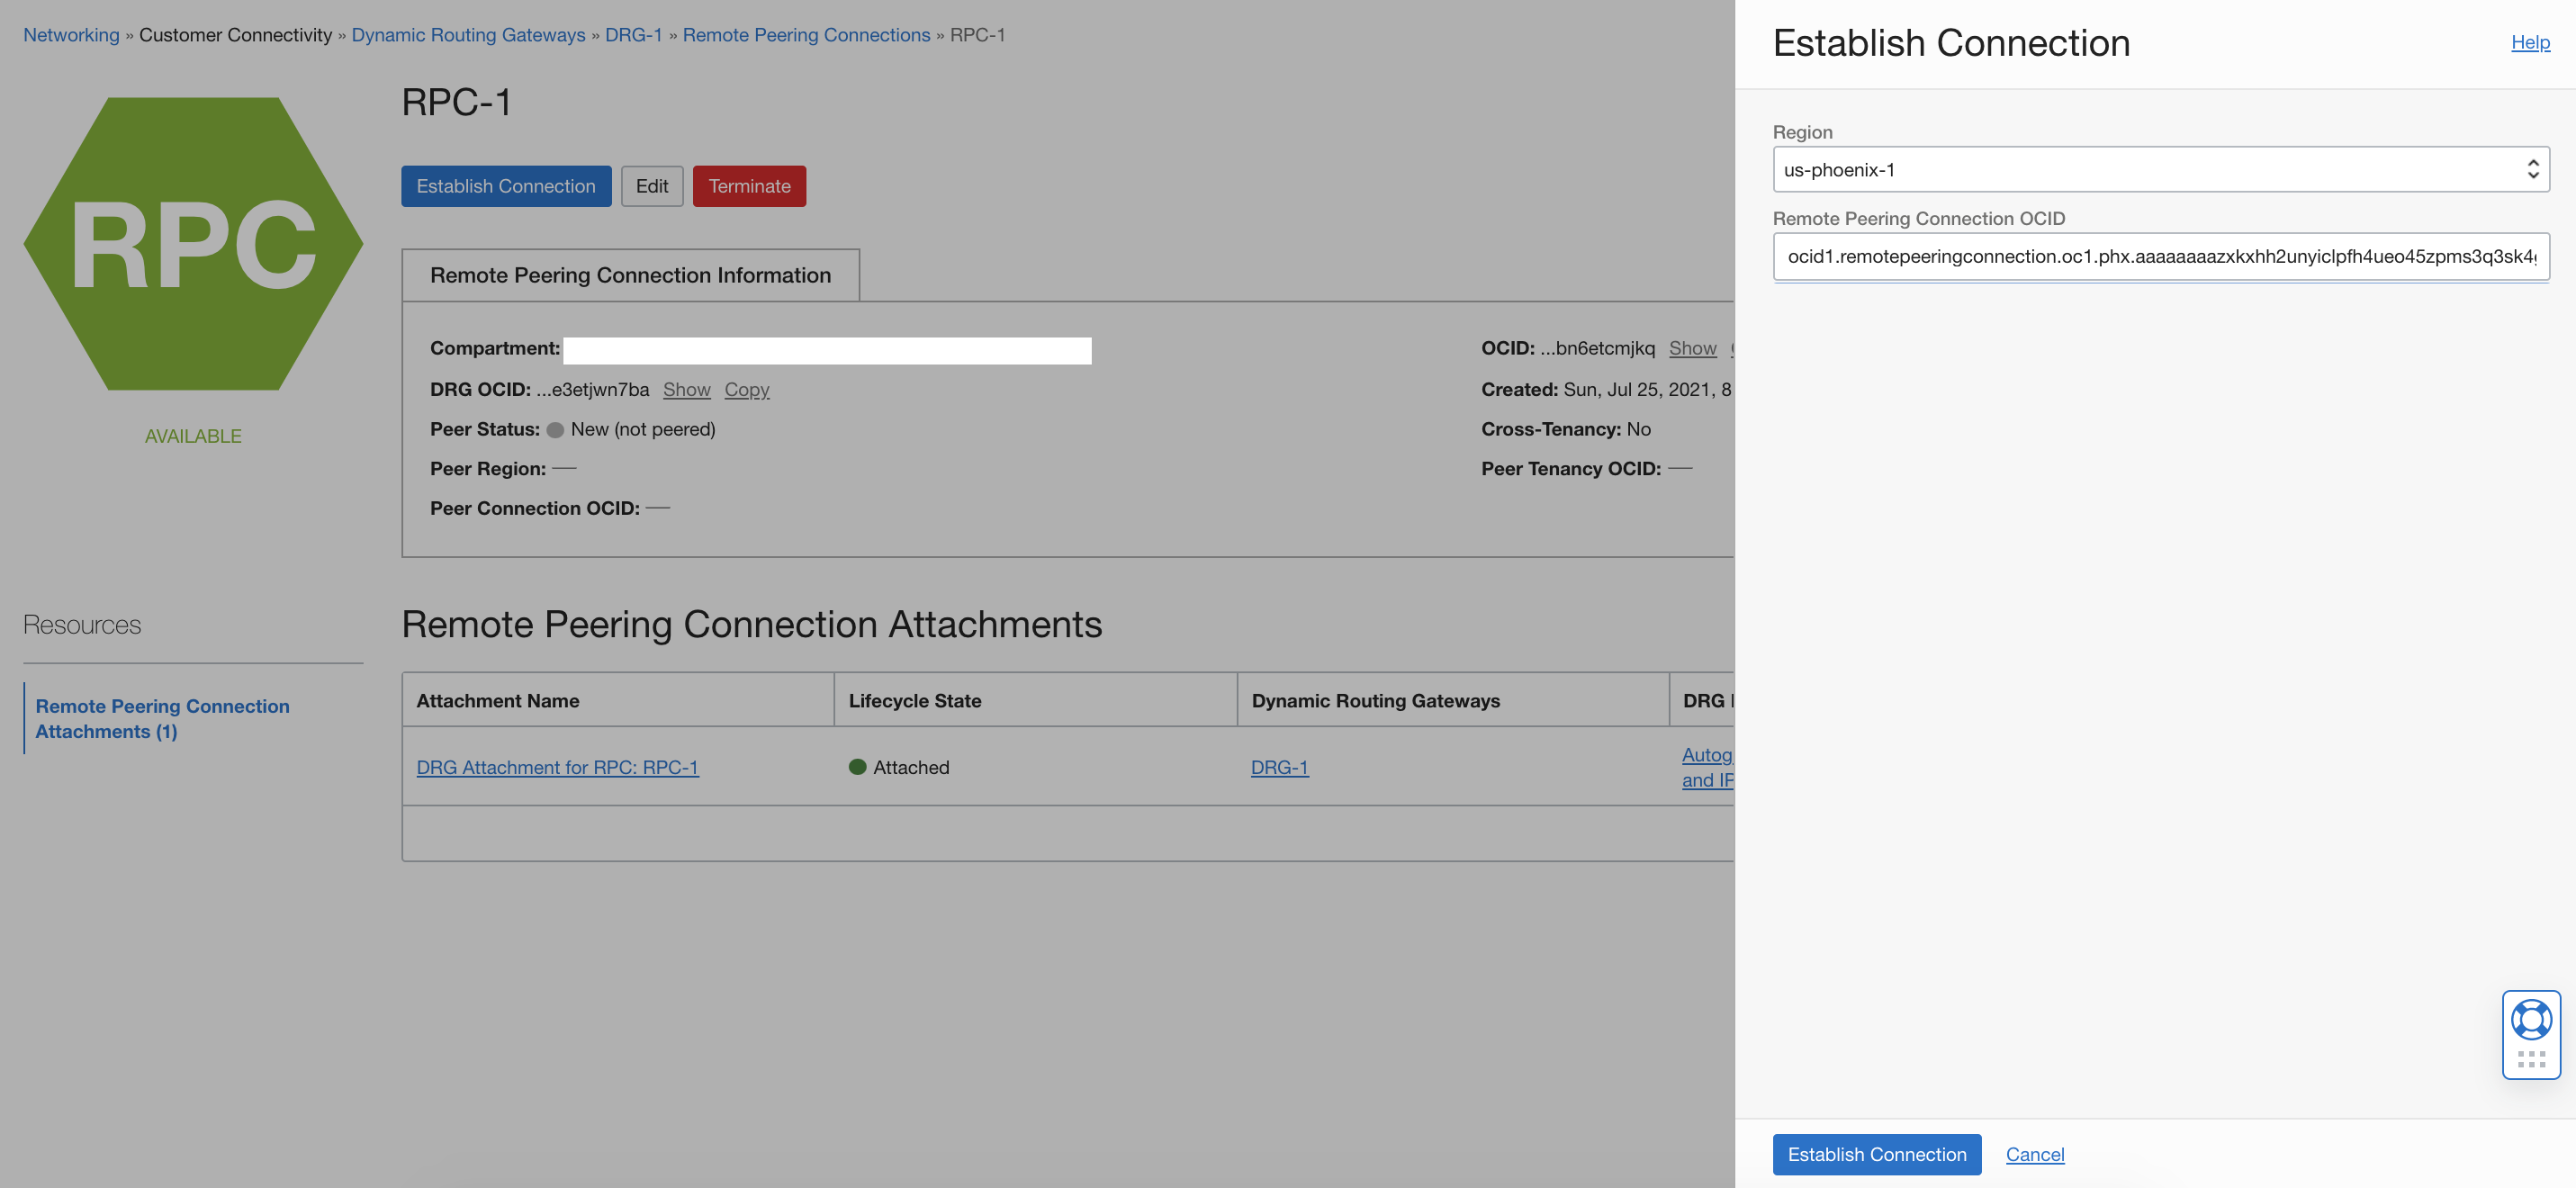The width and height of the screenshot is (2576, 1188).
Task: Click the green Attached lifecycle state dot
Action: coord(858,766)
